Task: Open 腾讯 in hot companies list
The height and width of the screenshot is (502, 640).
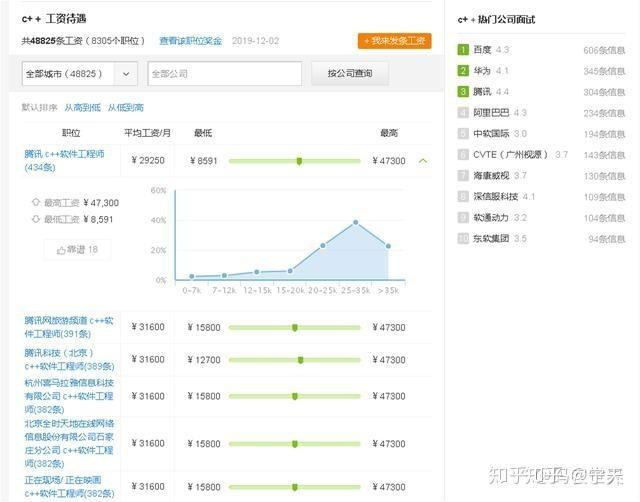Action: tap(482, 92)
